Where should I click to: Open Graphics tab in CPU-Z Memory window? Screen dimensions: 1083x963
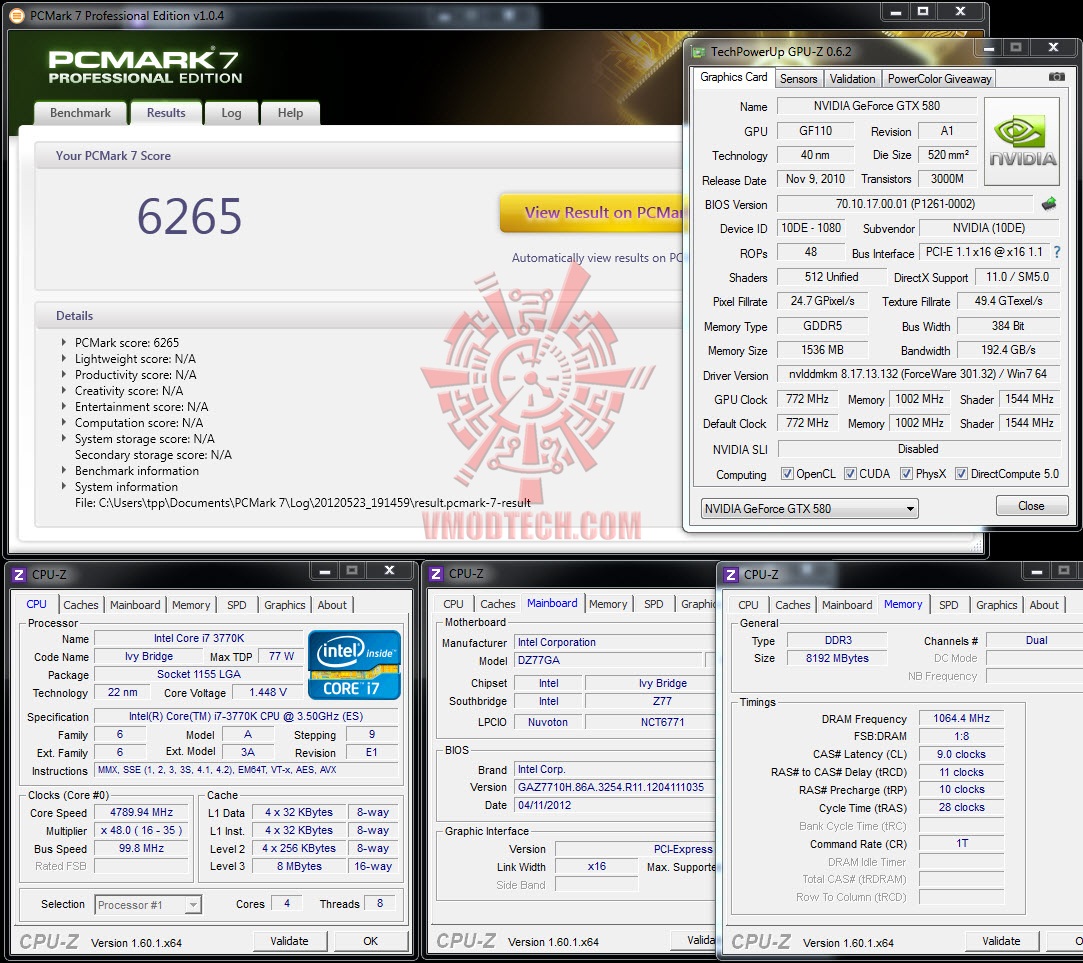(x=996, y=604)
